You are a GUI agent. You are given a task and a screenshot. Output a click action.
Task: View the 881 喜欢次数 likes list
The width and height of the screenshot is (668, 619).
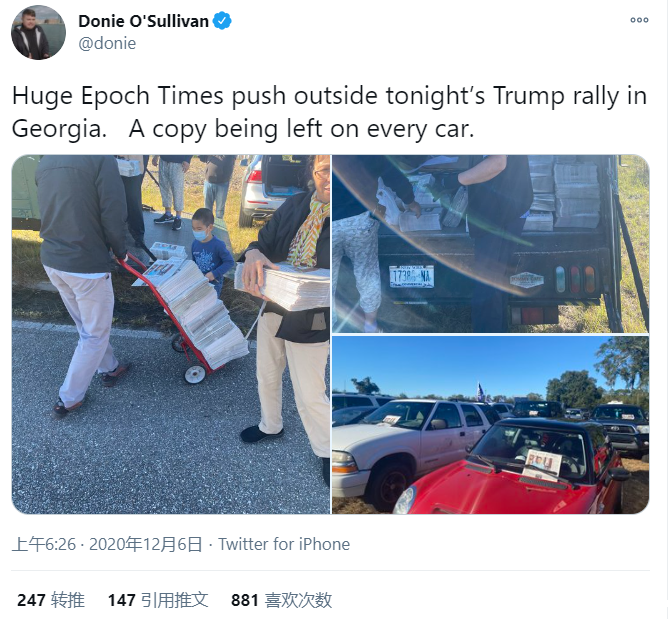[x=282, y=600]
